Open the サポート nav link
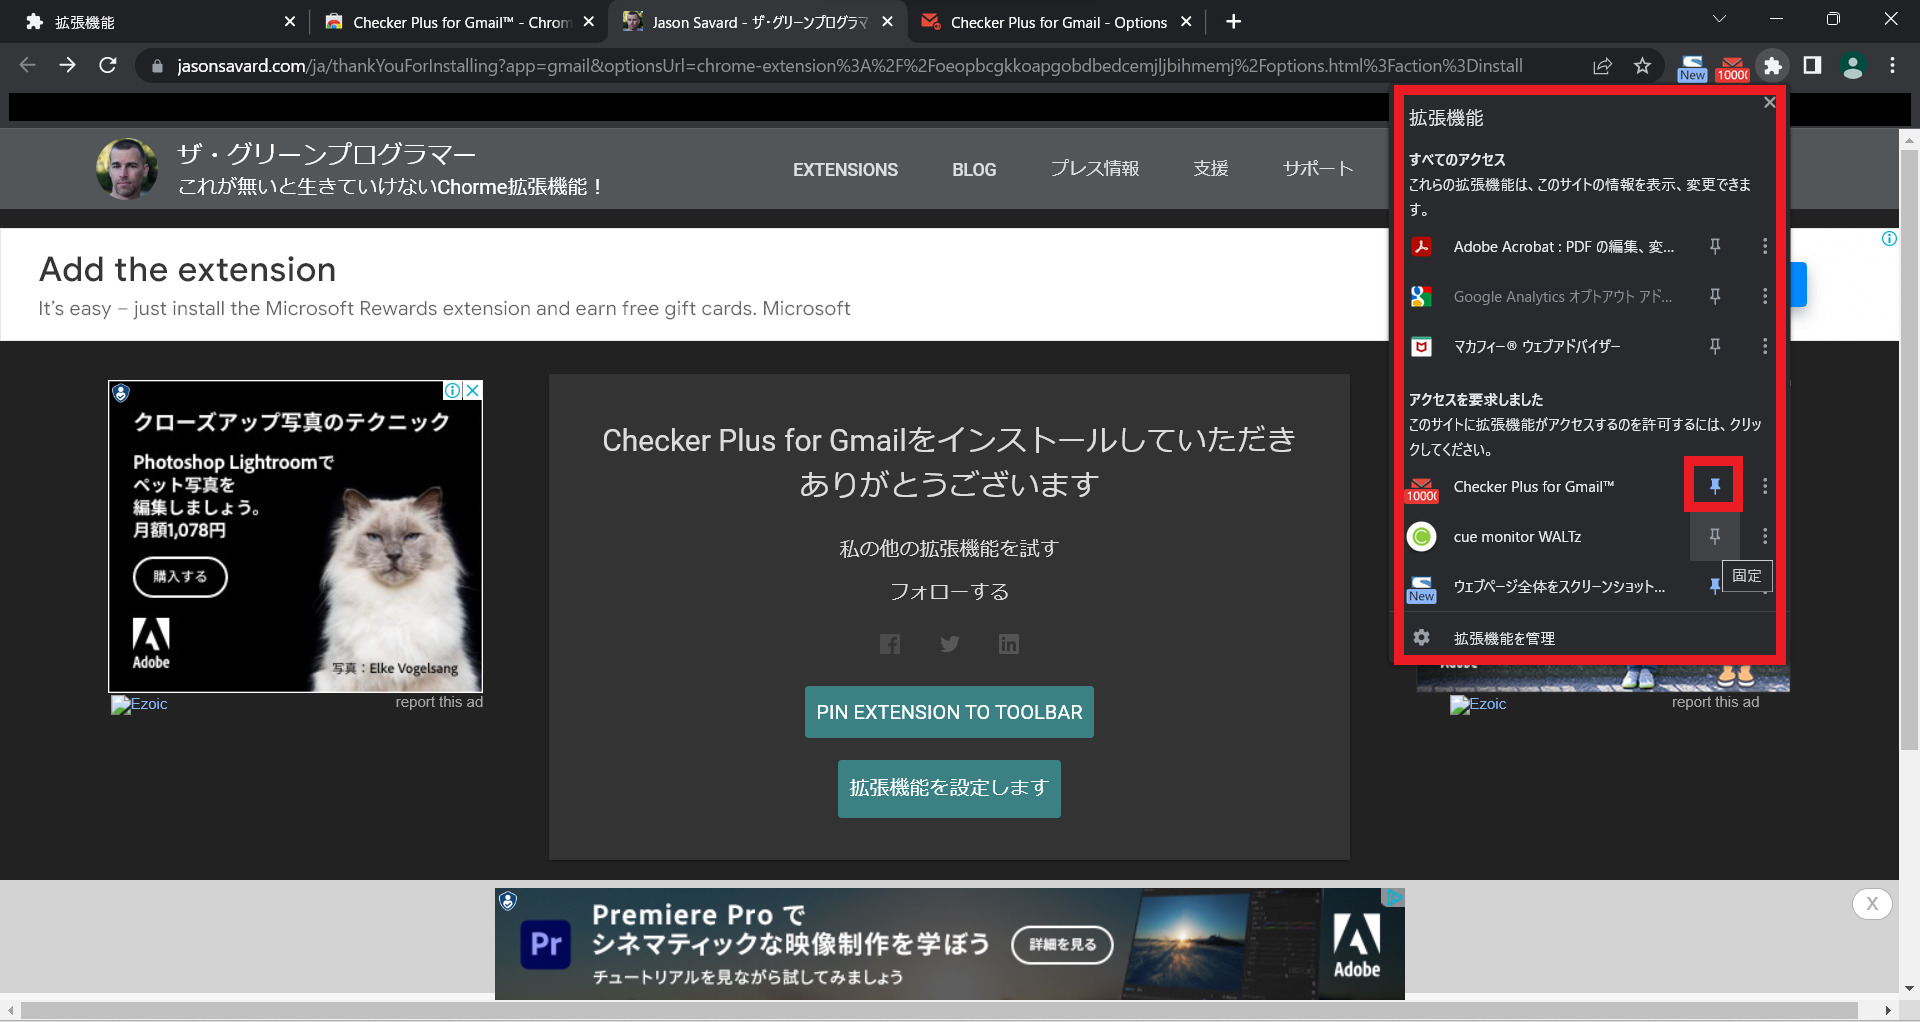This screenshot has height=1022, width=1920. 1318,169
